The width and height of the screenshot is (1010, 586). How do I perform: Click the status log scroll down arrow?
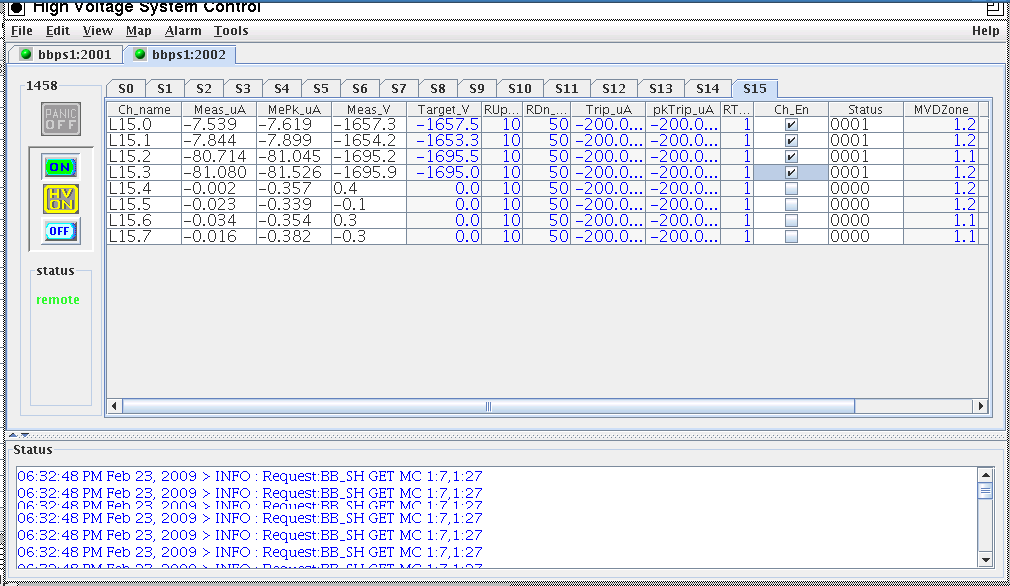[986, 560]
